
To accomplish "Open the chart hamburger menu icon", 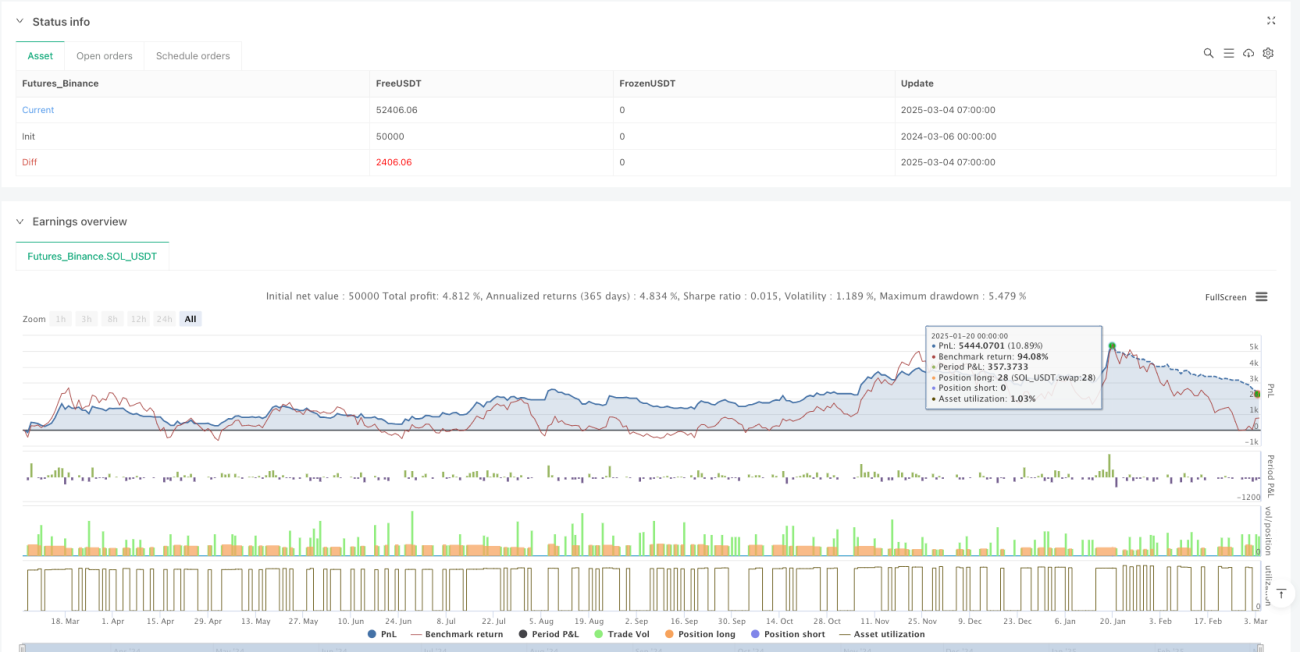I will pos(1261,297).
